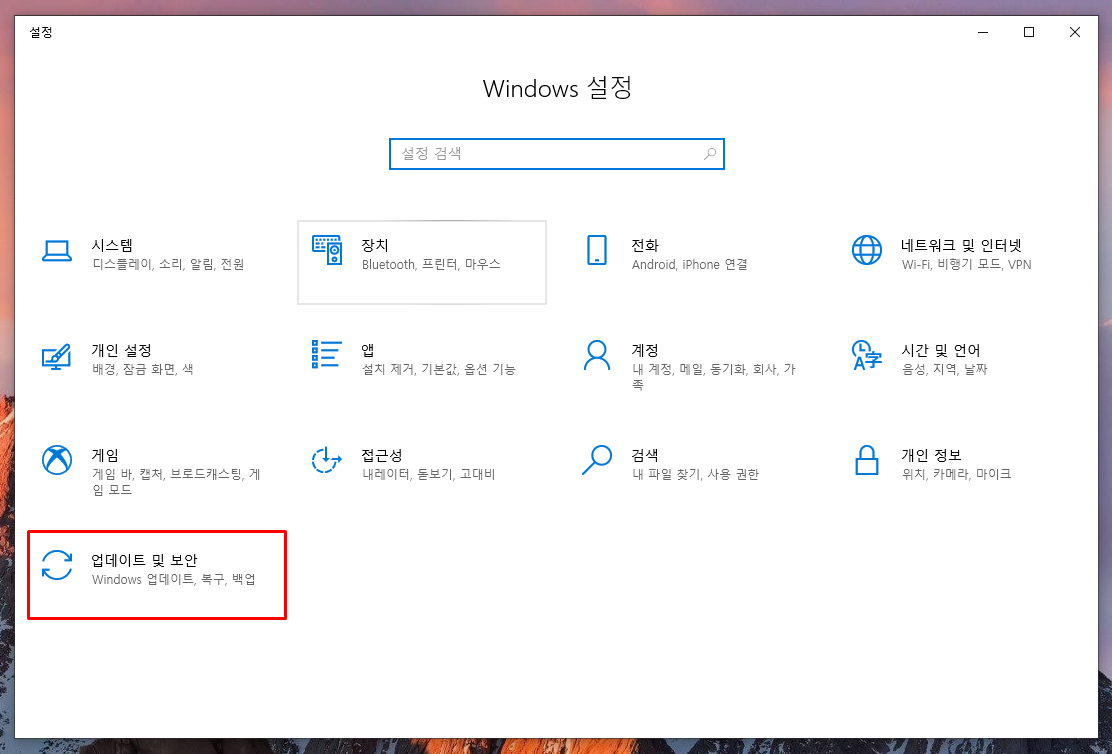Screen dimensions: 1112x754
Task: Open the 게임 Xbox icon
Action: pyautogui.click(x=57, y=460)
